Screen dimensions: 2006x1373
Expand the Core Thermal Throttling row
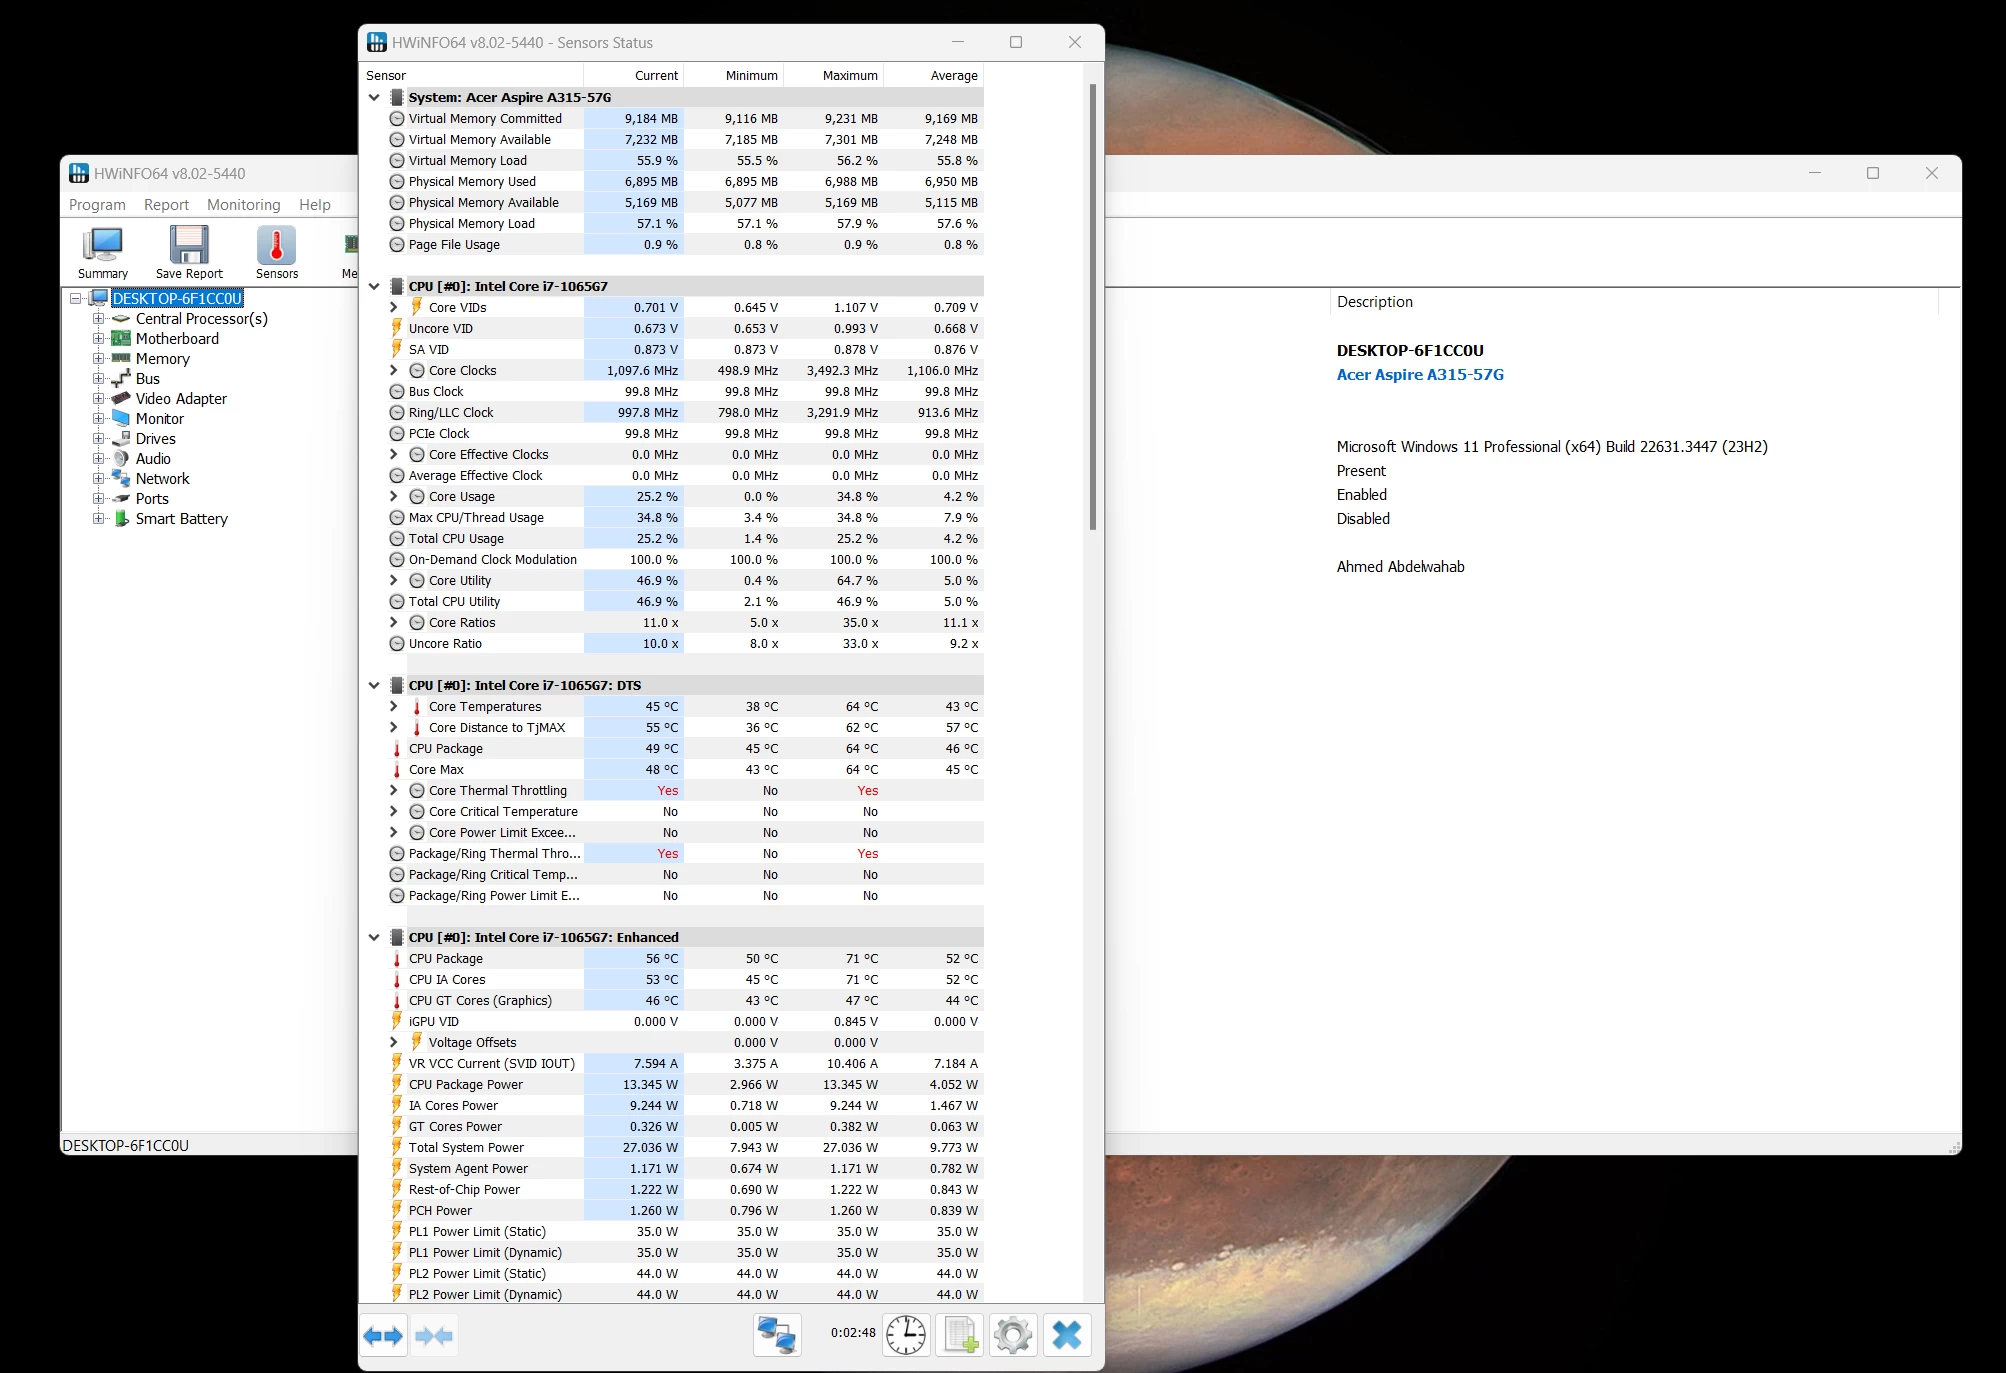click(x=394, y=791)
